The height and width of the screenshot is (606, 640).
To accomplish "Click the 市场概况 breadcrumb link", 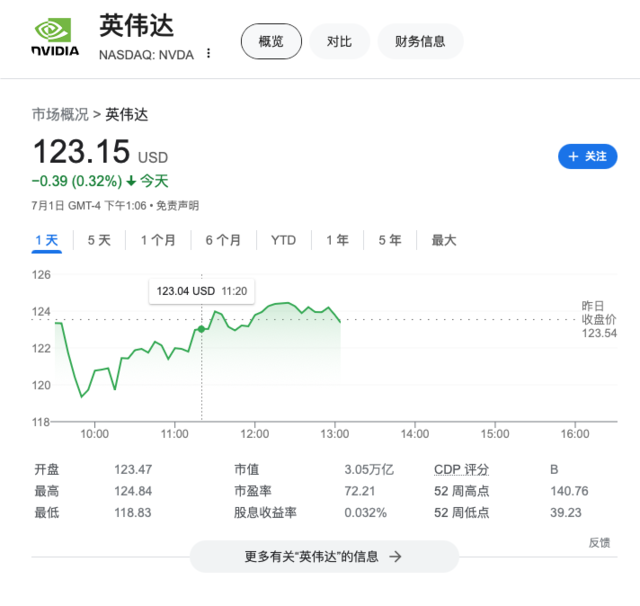I will coord(60,115).
